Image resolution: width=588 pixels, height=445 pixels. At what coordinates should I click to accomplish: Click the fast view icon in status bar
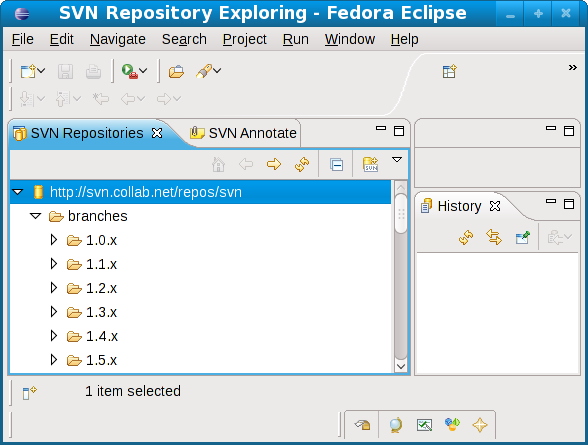pyautogui.click(x=29, y=392)
